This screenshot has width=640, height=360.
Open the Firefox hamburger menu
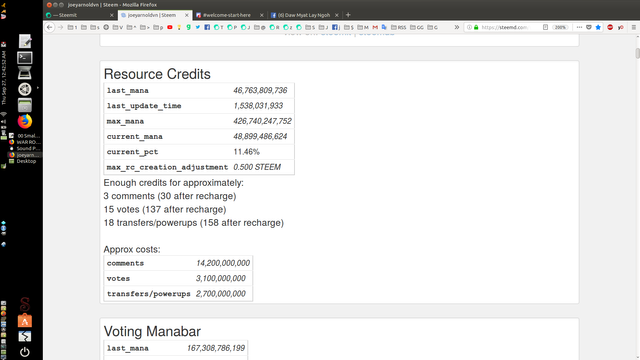tap(633, 27)
